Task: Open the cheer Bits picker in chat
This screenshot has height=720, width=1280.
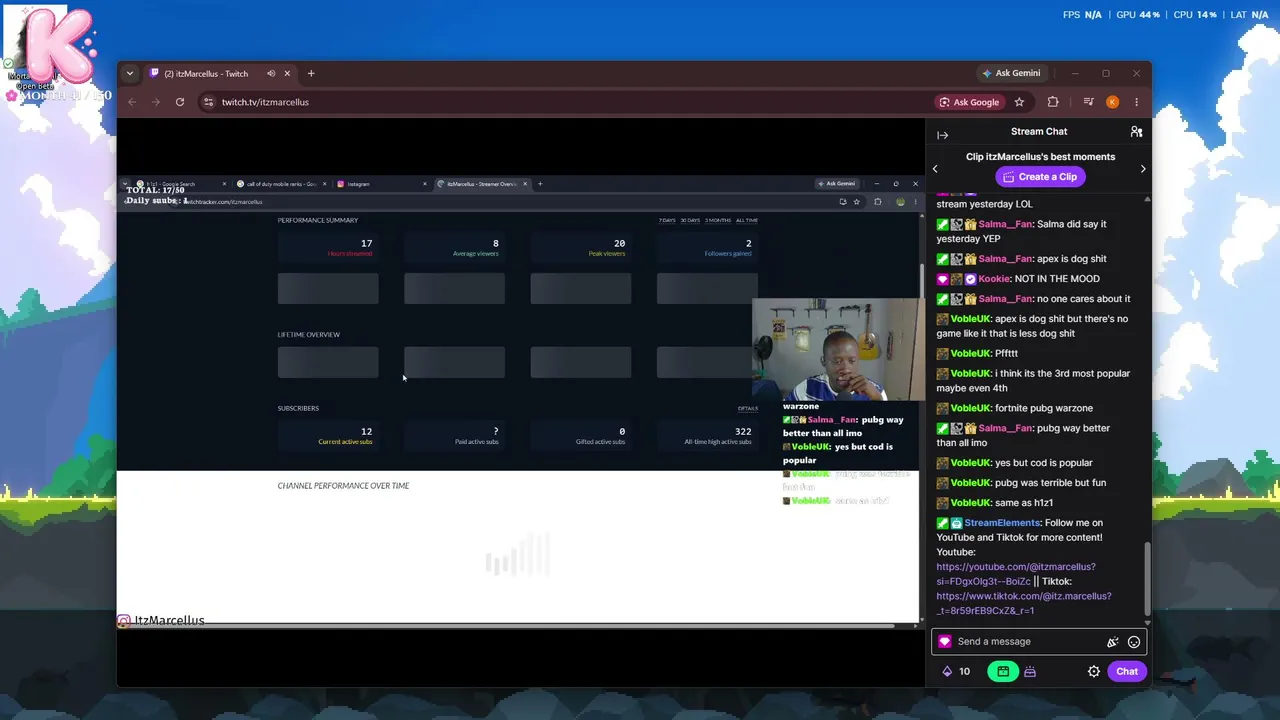Action: pyautogui.click(x=1113, y=642)
